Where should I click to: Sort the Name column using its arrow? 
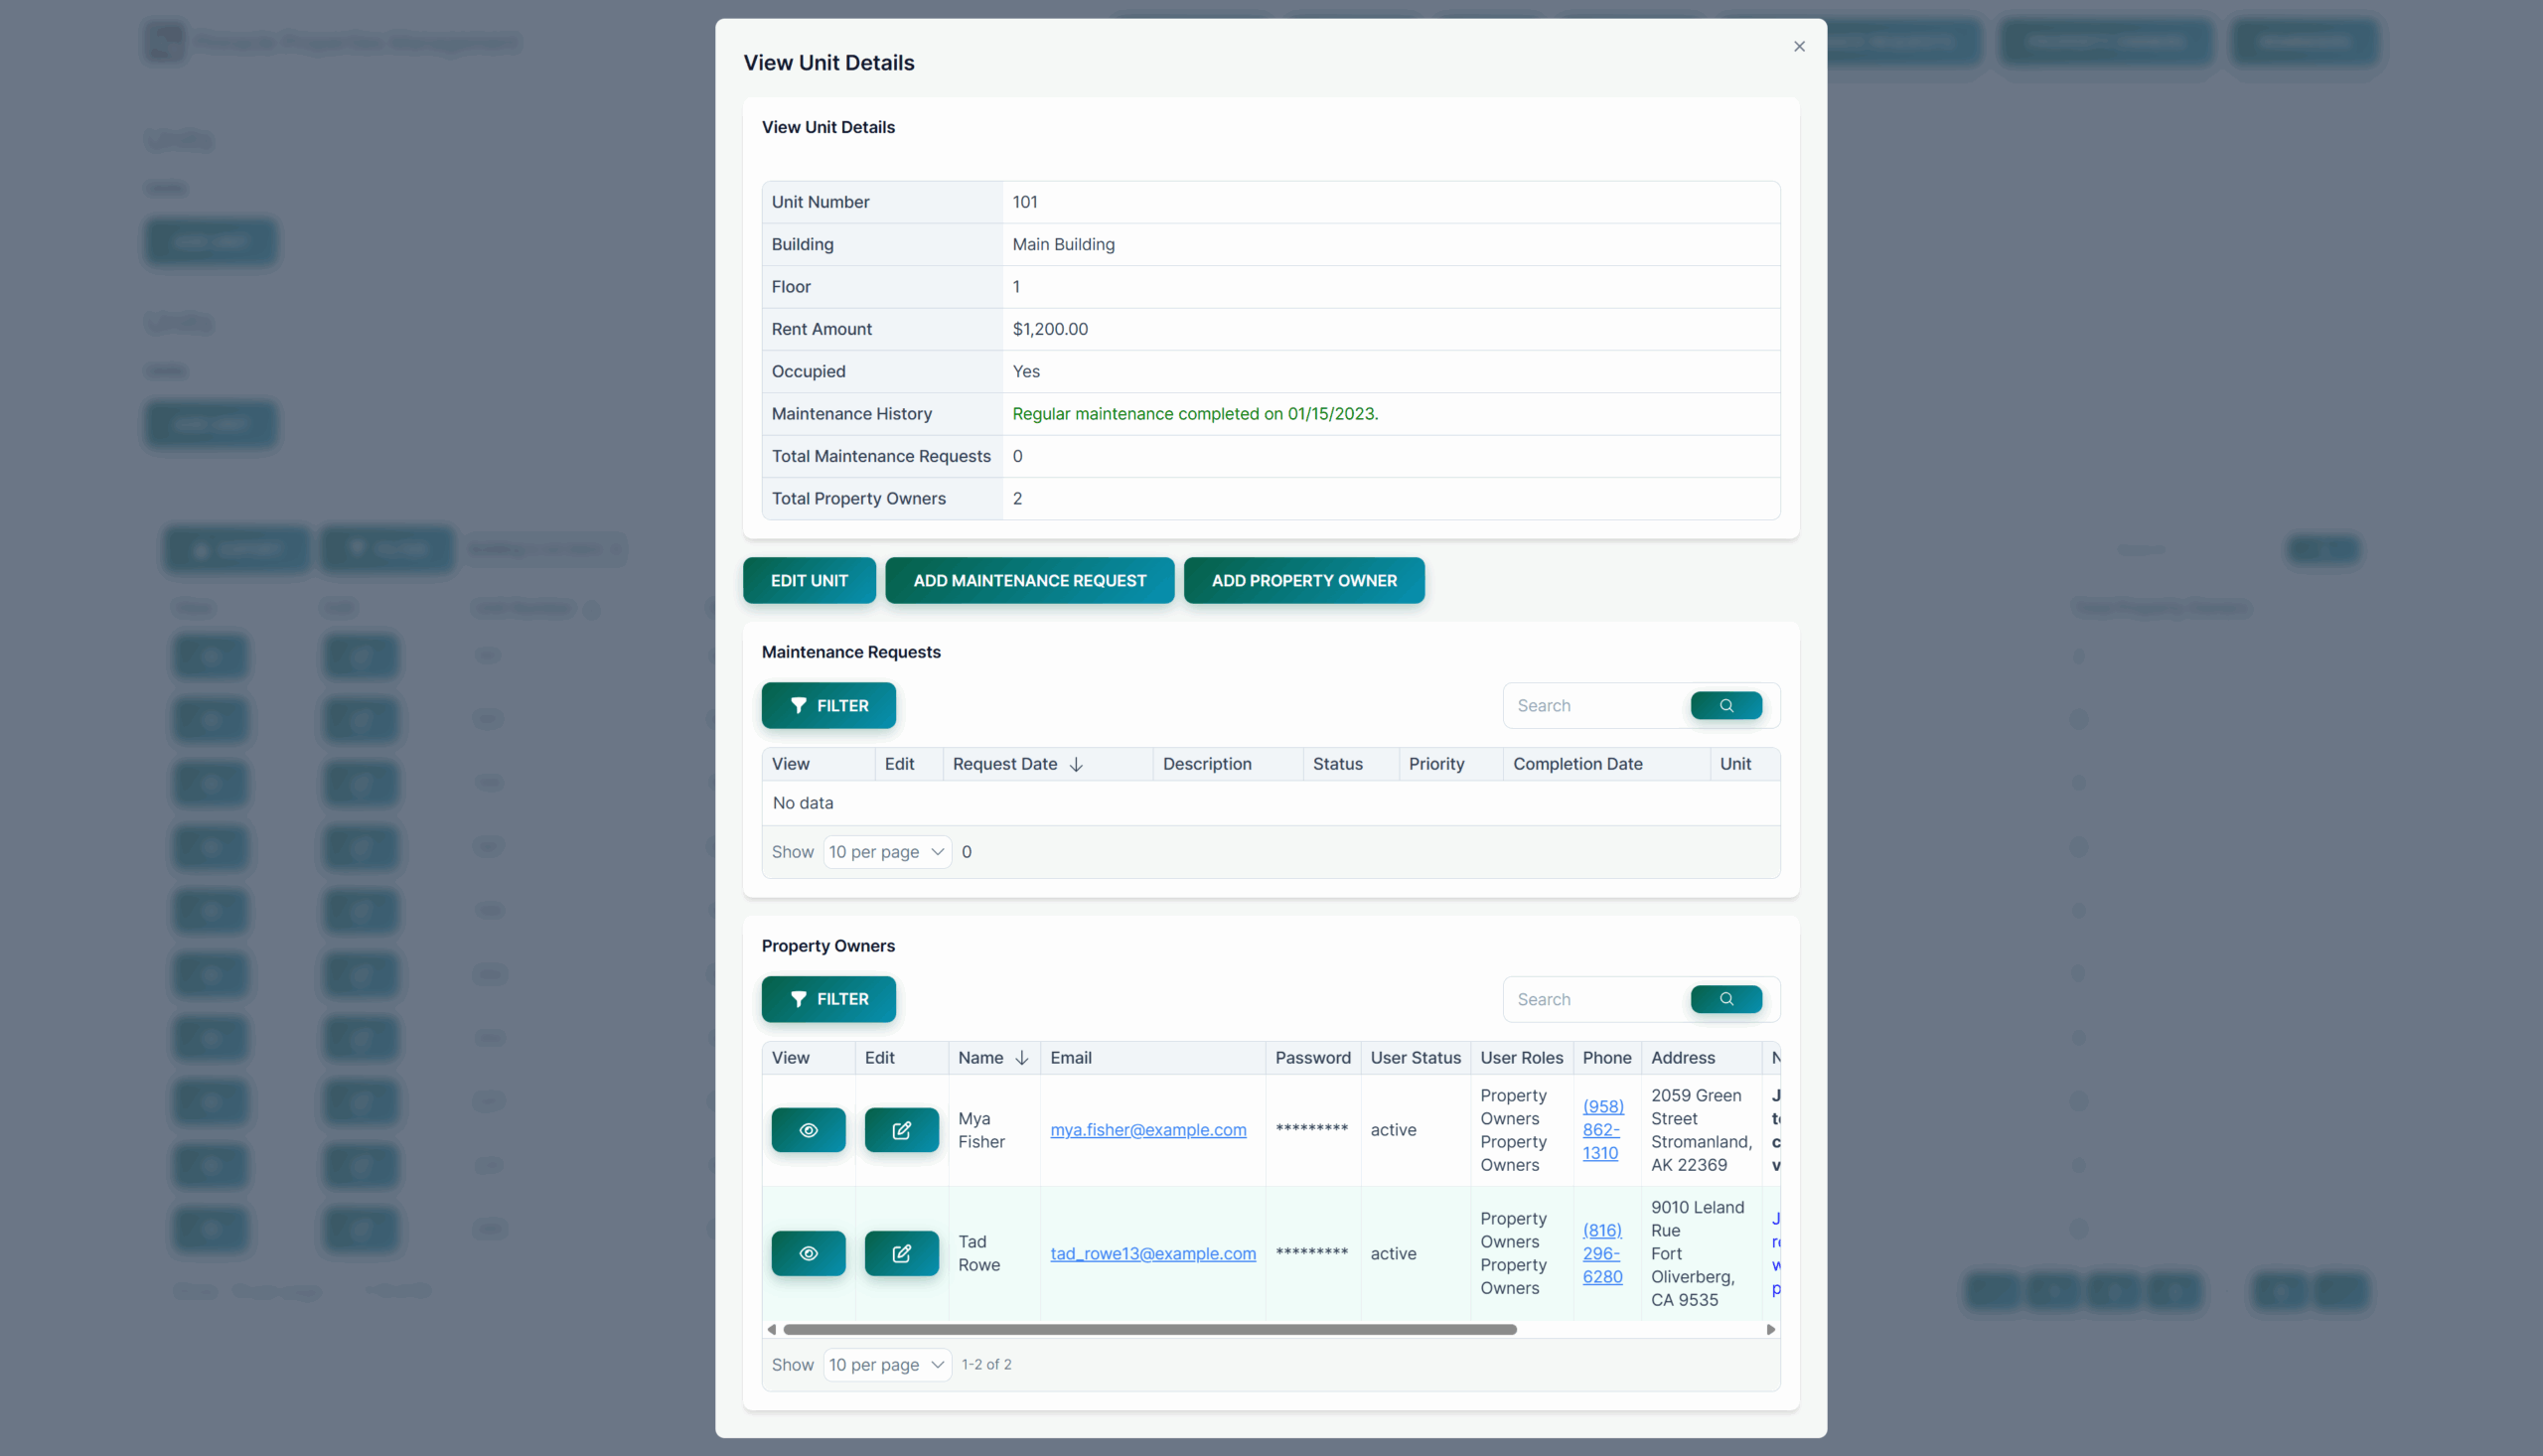click(1021, 1057)
